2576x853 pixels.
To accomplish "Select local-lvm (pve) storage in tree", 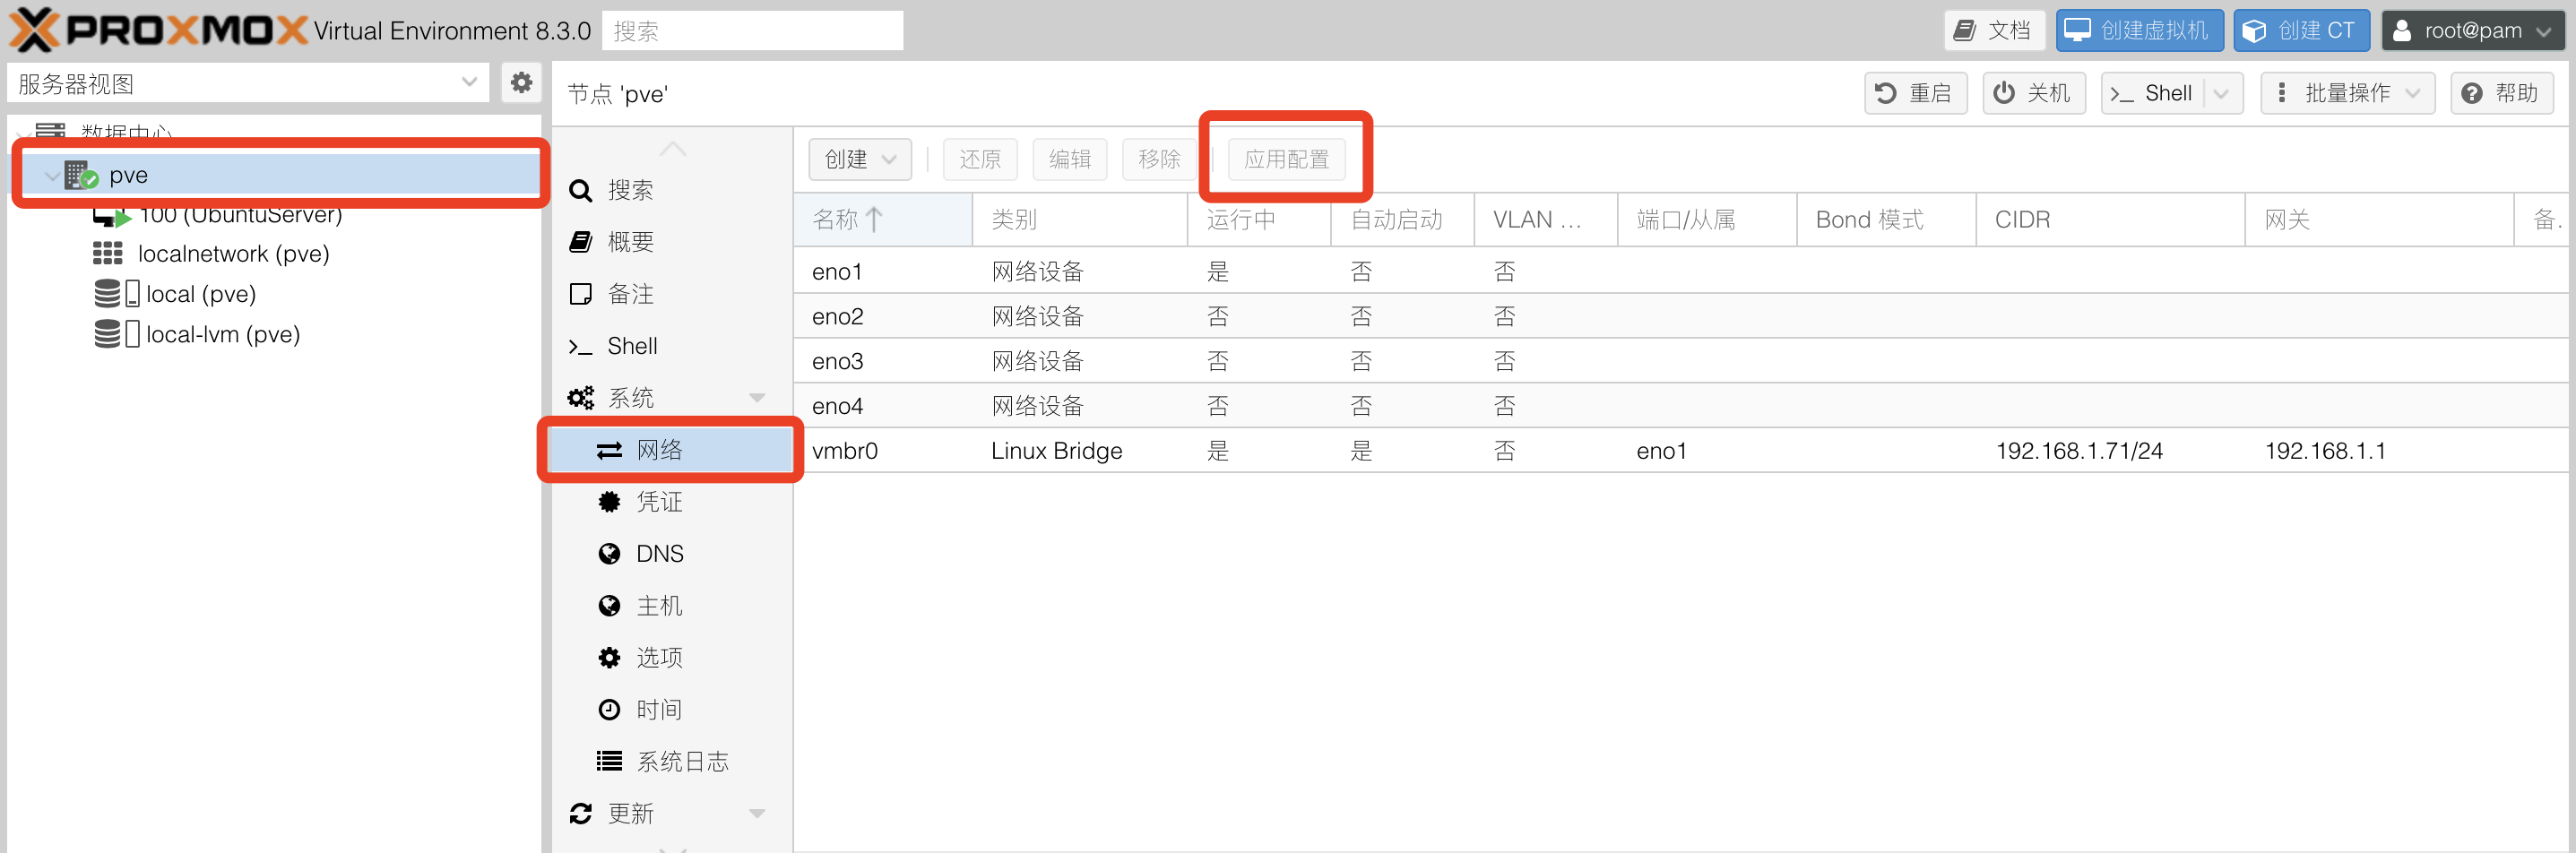I will (x=222, y=334).
